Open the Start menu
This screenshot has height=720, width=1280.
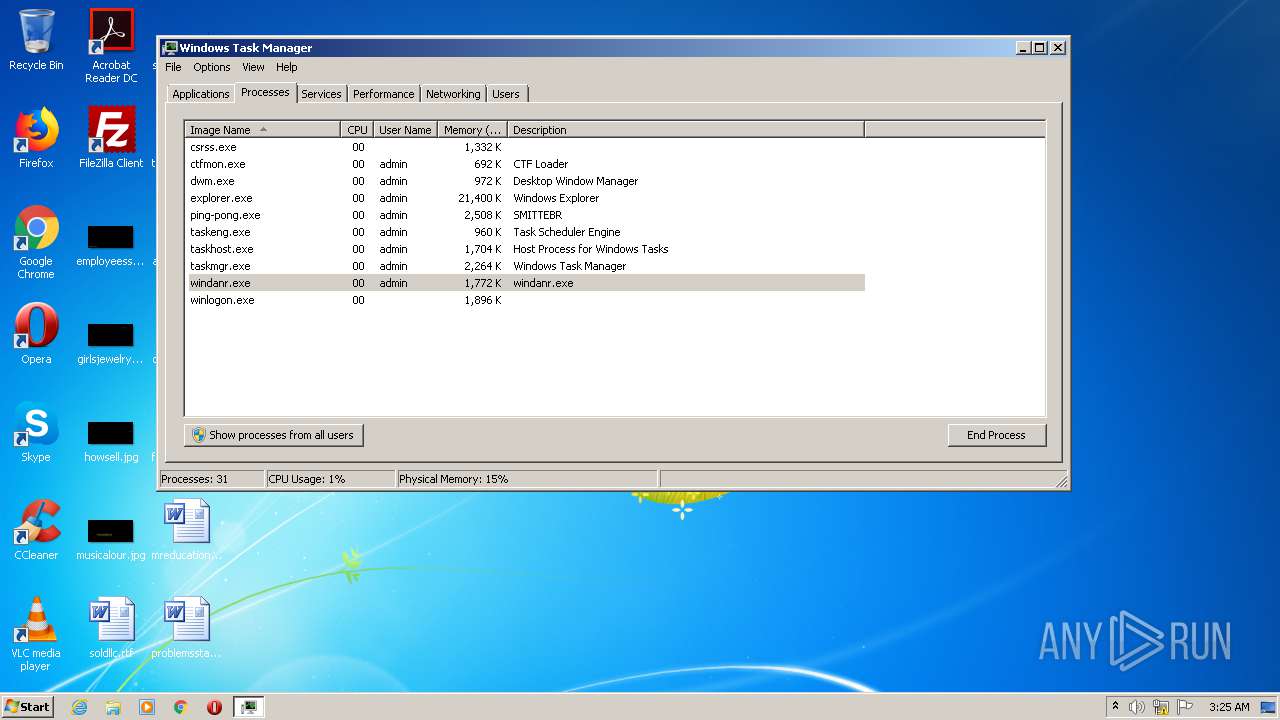click(x=27, y=706)
